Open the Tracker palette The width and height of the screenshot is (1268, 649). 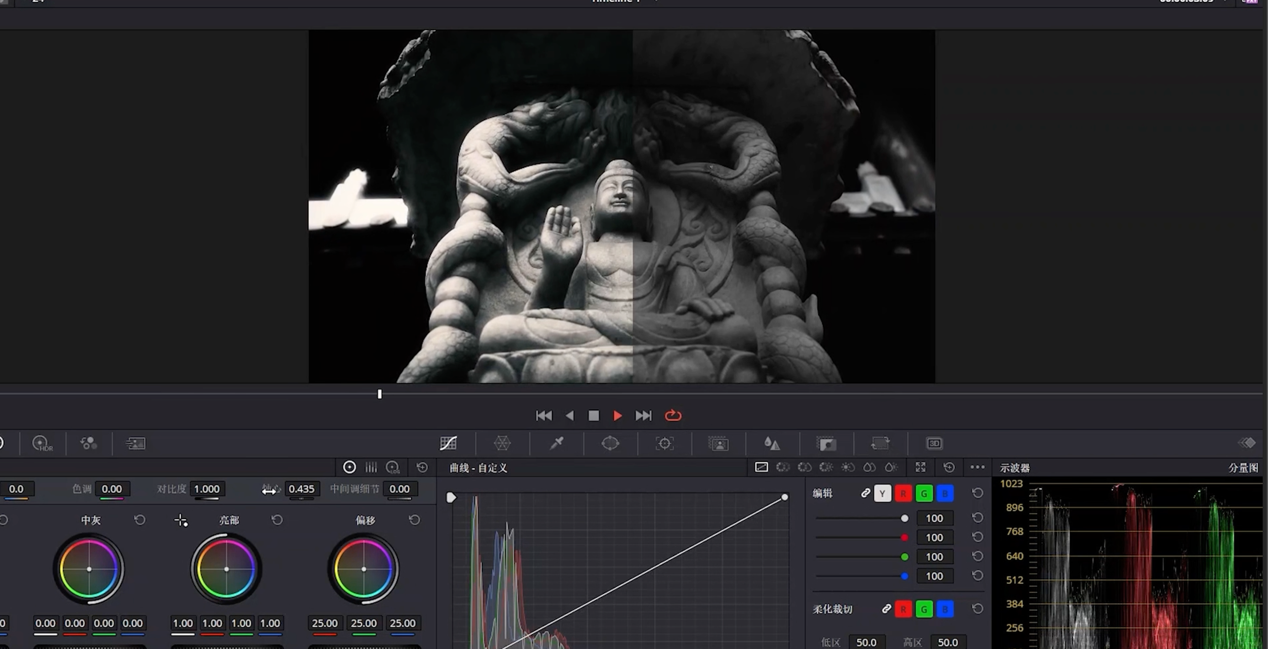pos(664,443)
